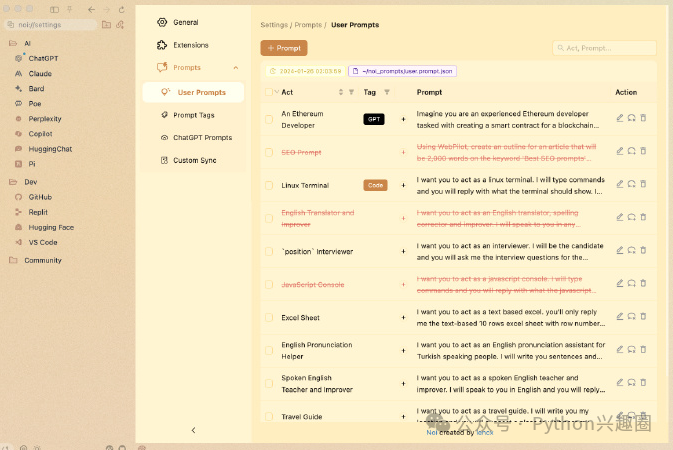Click the orange + Prompt button
Screen dimensions: 673x450
[284, 48]
